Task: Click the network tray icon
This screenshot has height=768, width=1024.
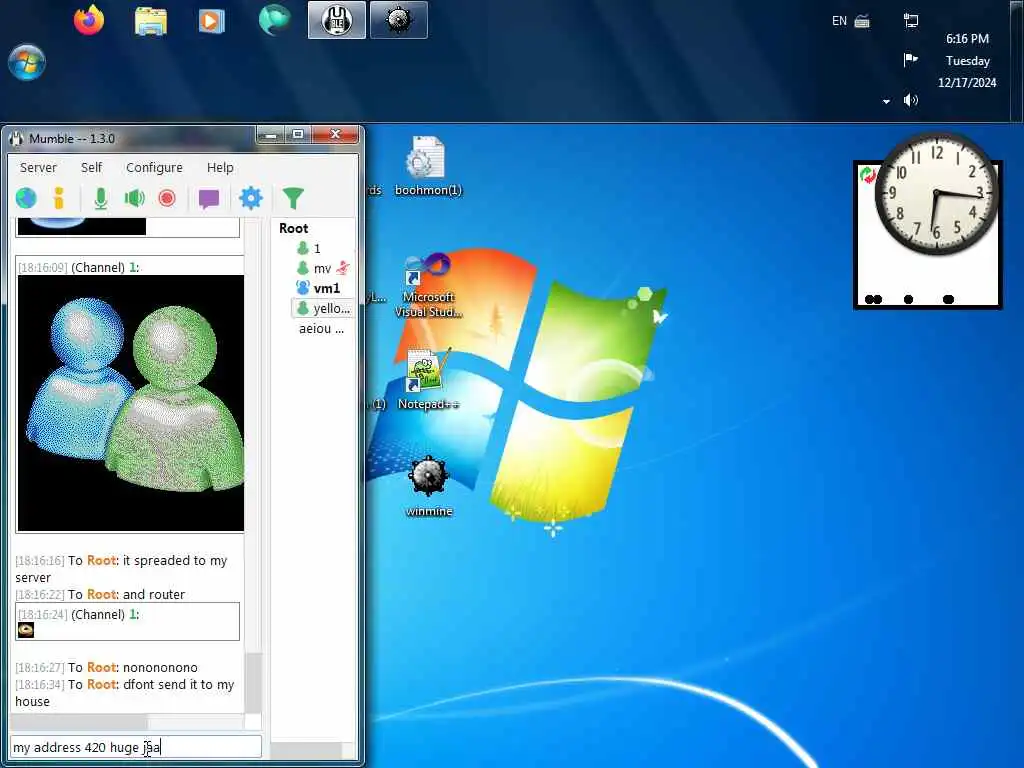Action: 910,21
